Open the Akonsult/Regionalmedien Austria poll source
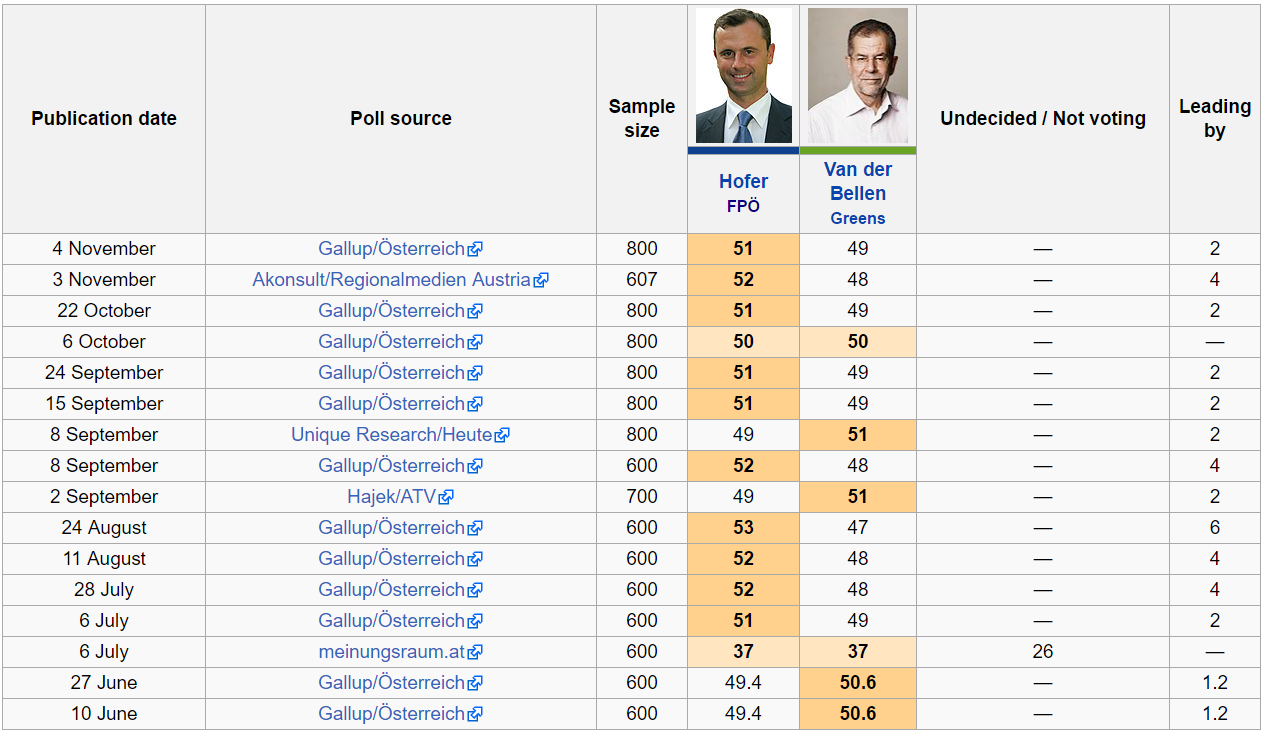1263x733 pixels. coord(391,280)
